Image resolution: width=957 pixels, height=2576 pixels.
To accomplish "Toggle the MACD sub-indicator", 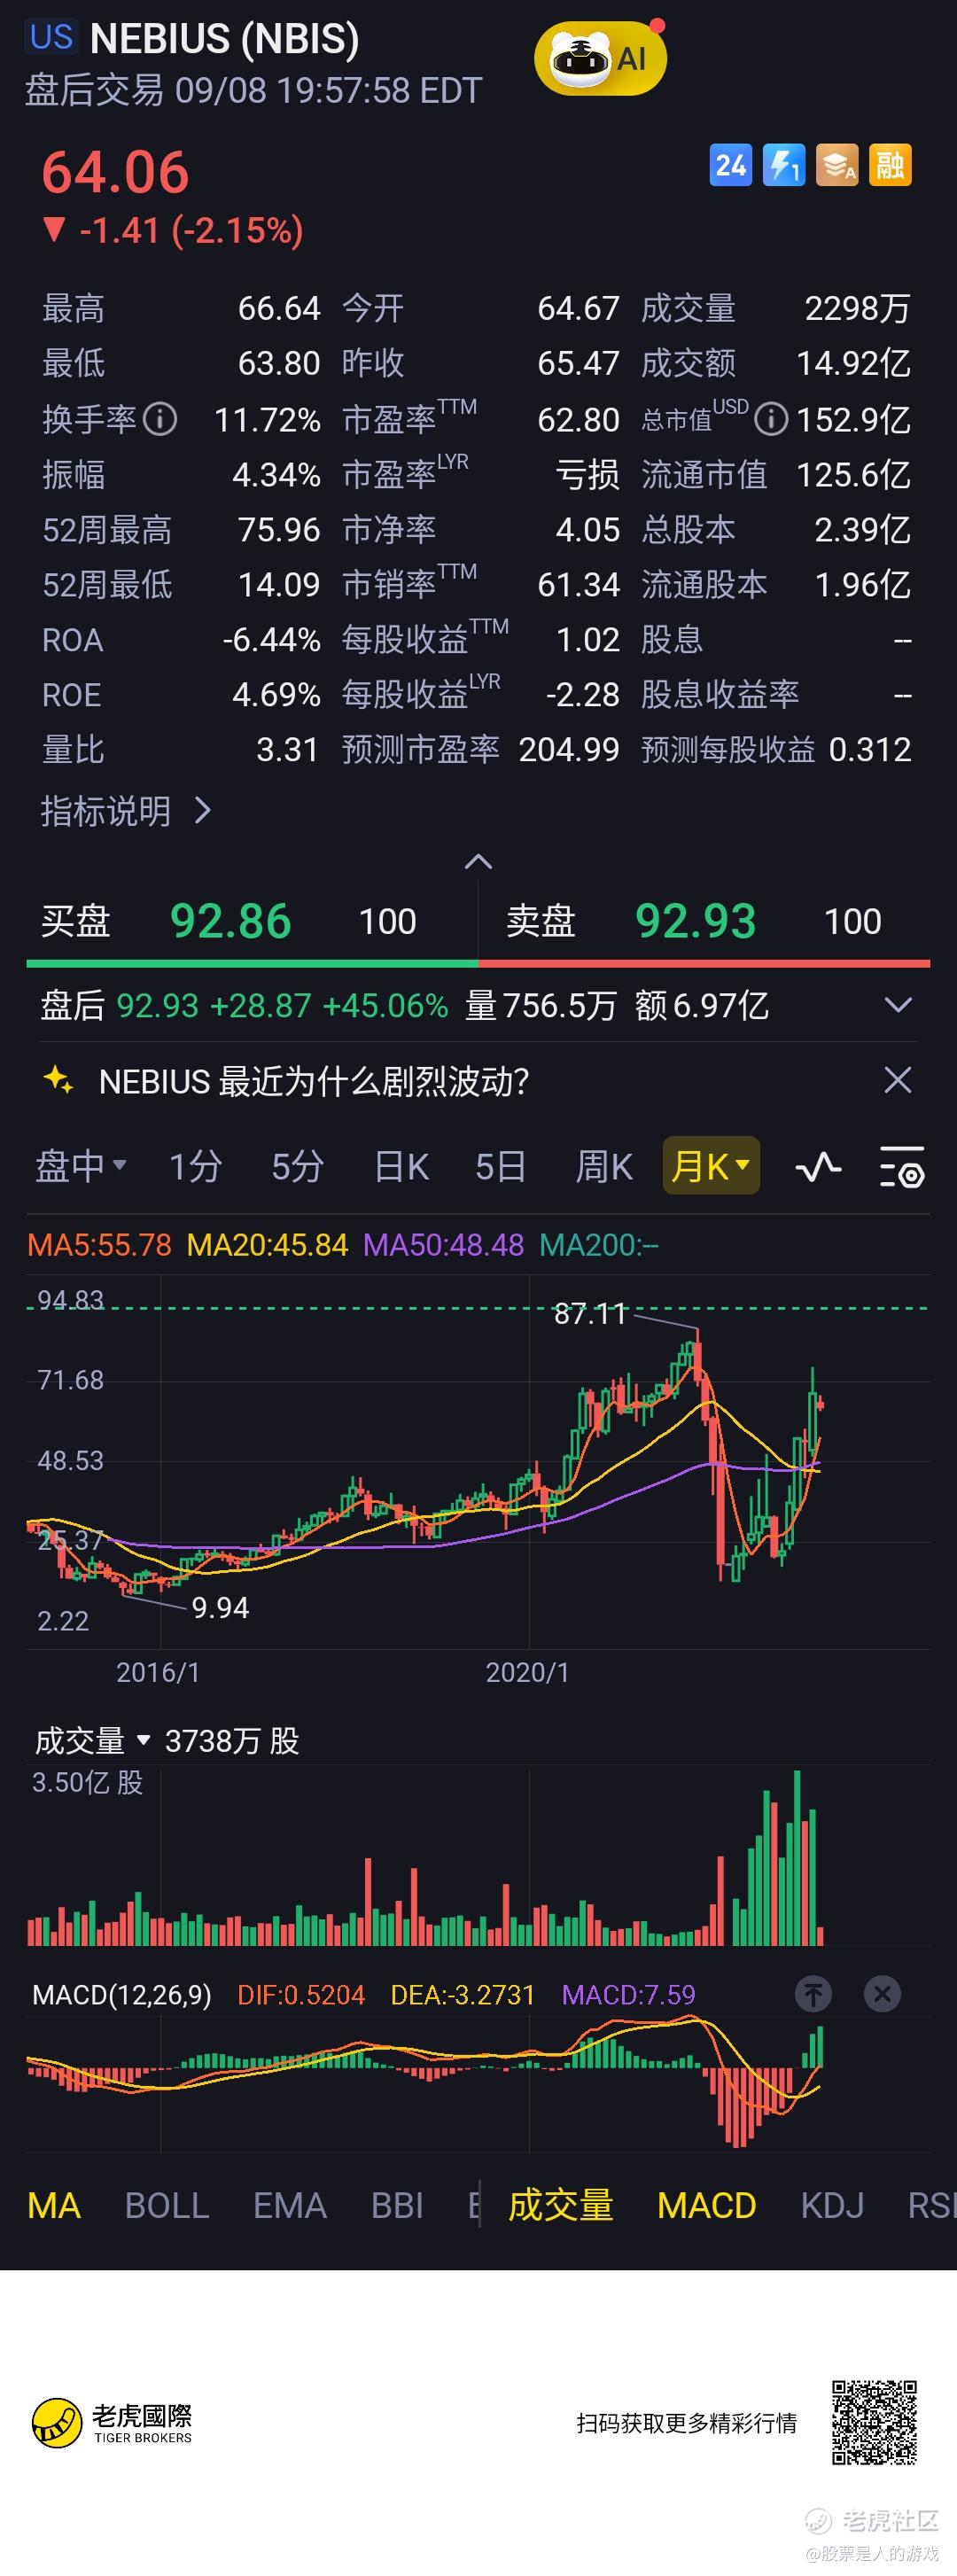I will [706, 2205].
